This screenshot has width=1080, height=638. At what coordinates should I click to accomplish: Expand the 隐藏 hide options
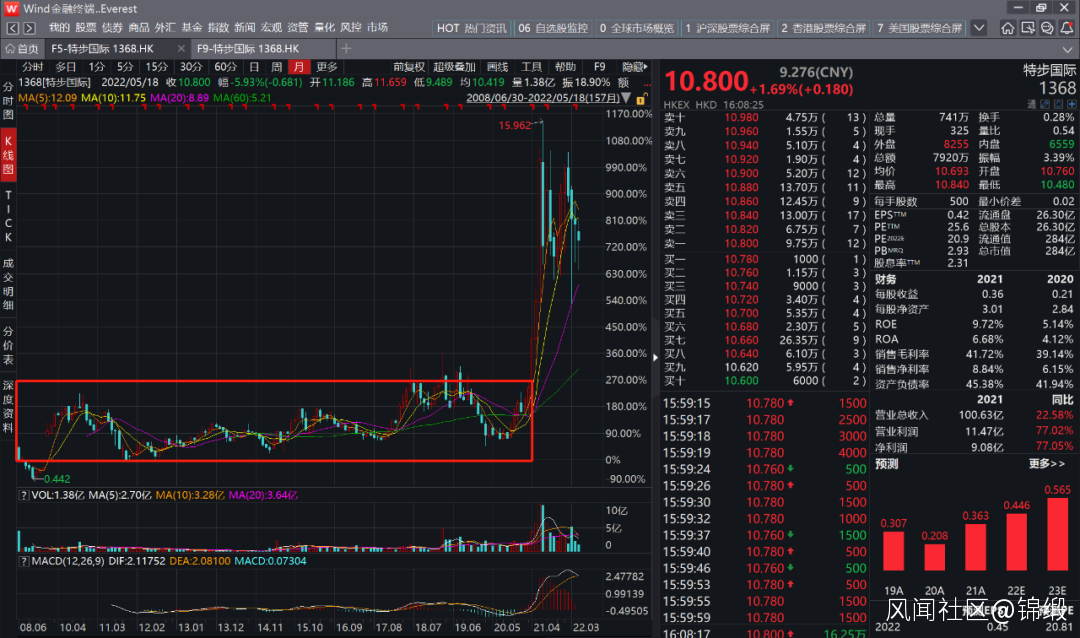tap(634, 67)
